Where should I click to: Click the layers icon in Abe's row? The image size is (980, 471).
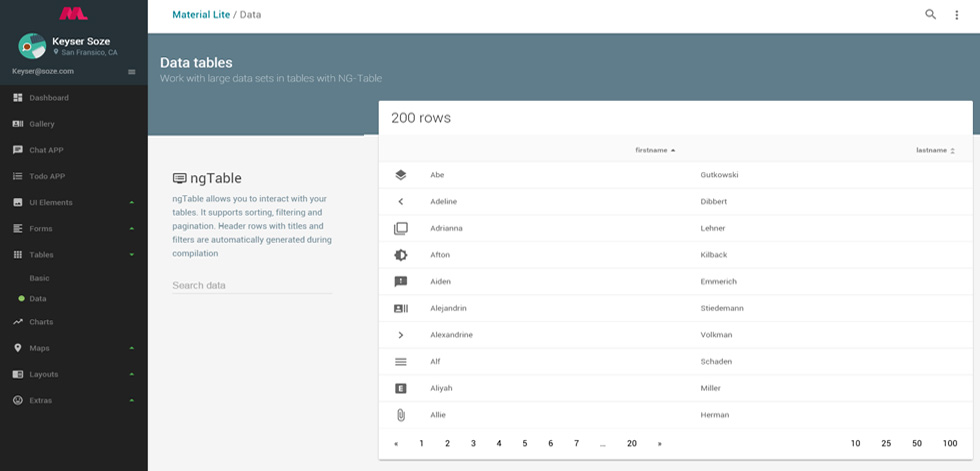click(x=401, y=175)
